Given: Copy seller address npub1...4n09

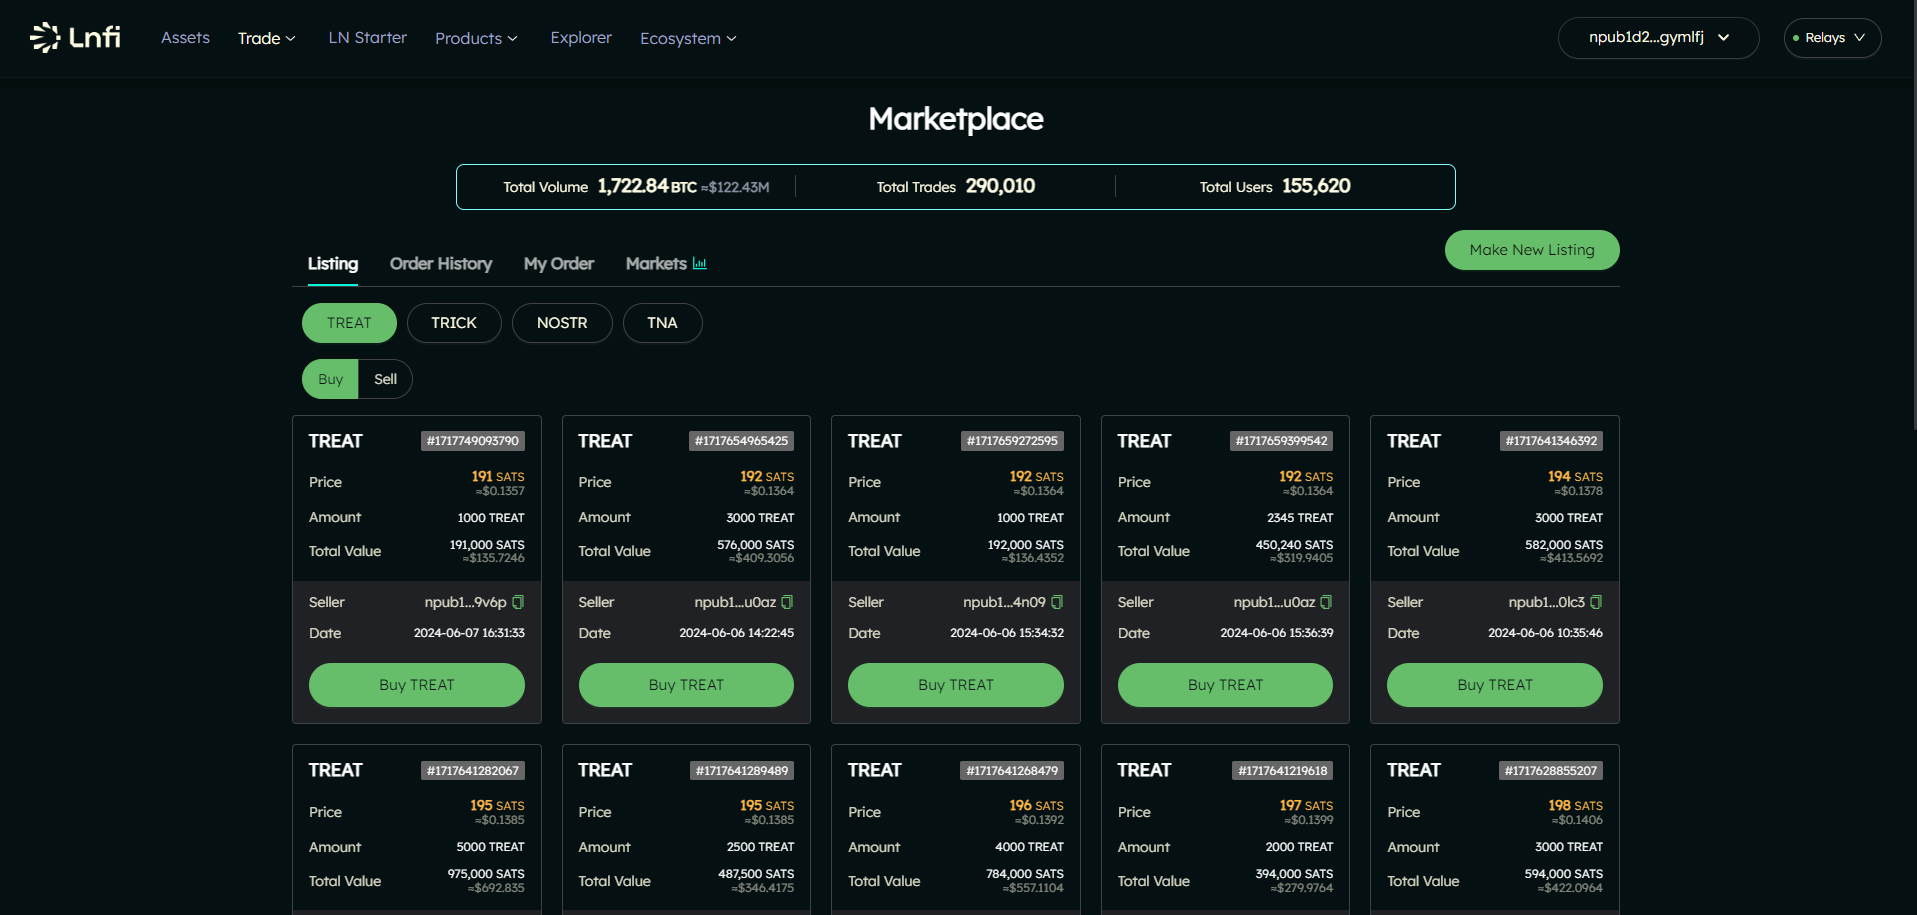Looking at the screenshot, I should pos(1057,602).
